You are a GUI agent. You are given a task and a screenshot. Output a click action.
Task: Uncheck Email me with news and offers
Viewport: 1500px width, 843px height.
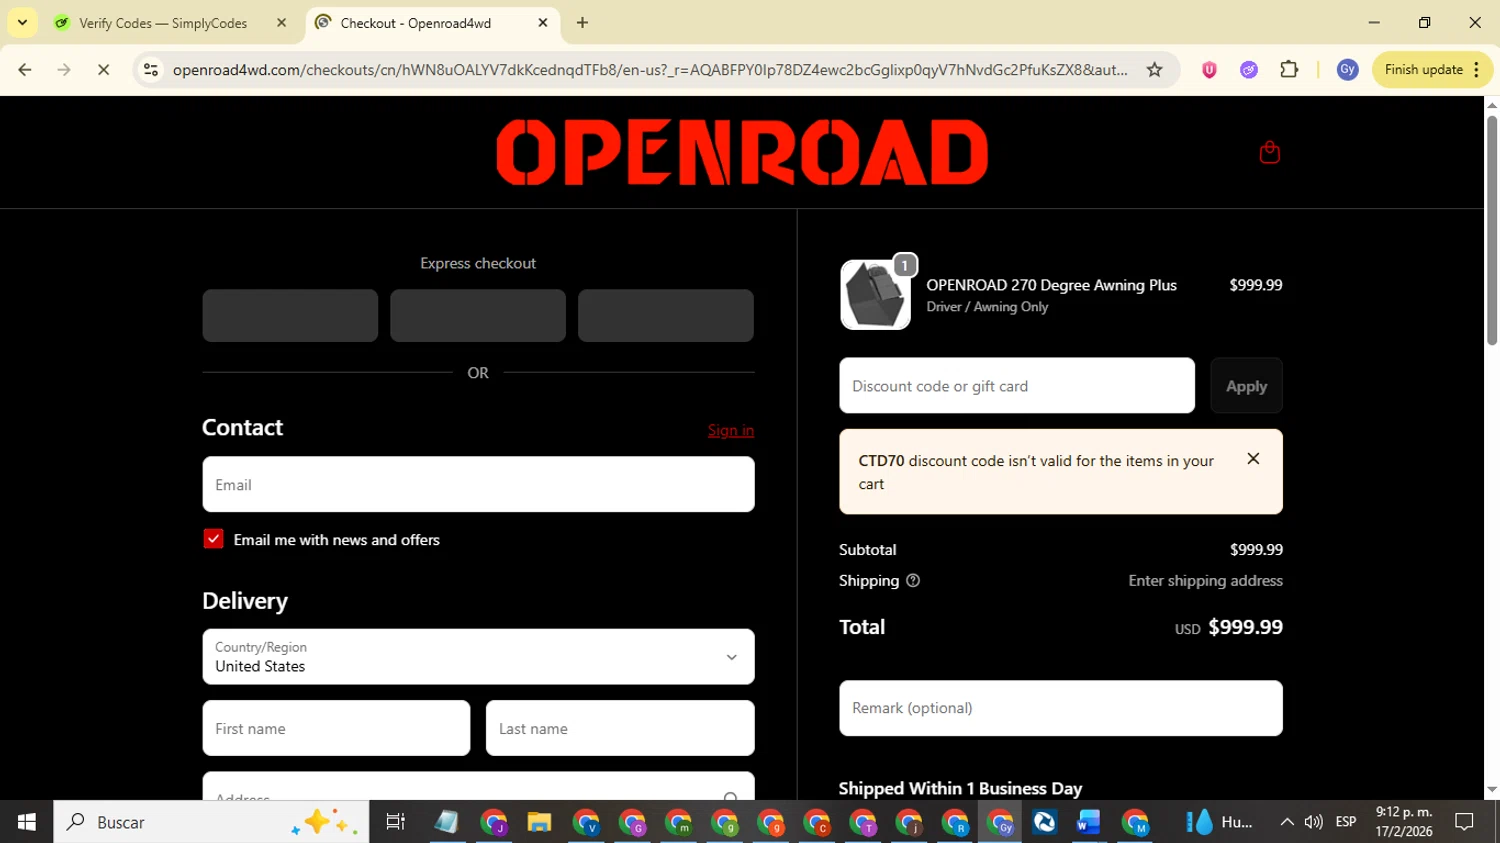pos(213,539)
